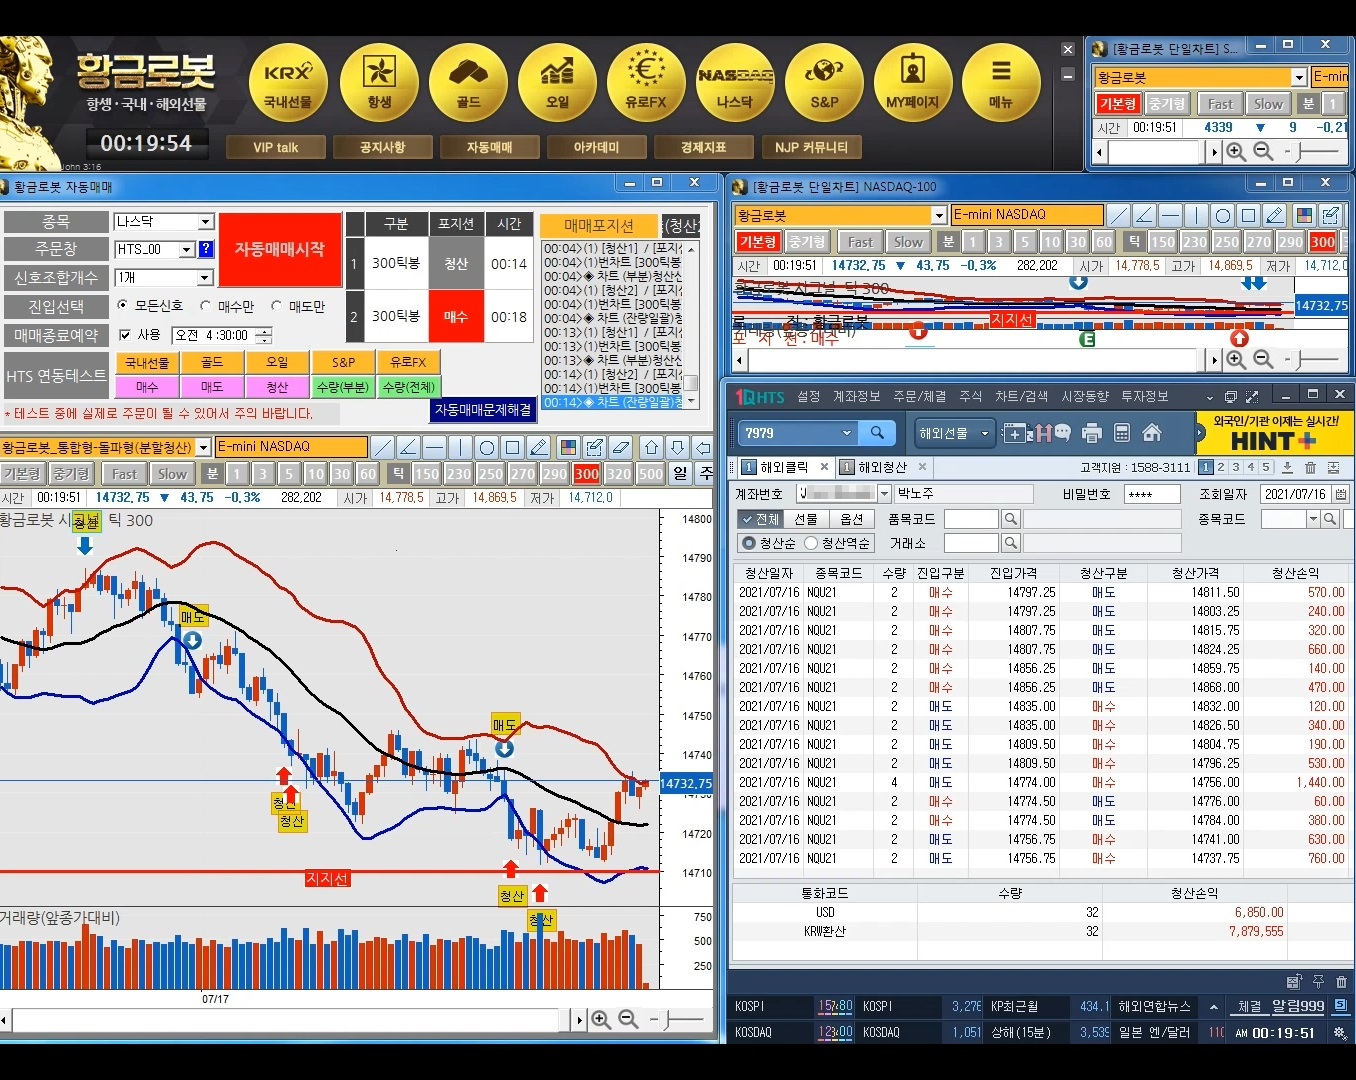Open calendar icon beside 조회일자 date

(x=1340, y=494)
